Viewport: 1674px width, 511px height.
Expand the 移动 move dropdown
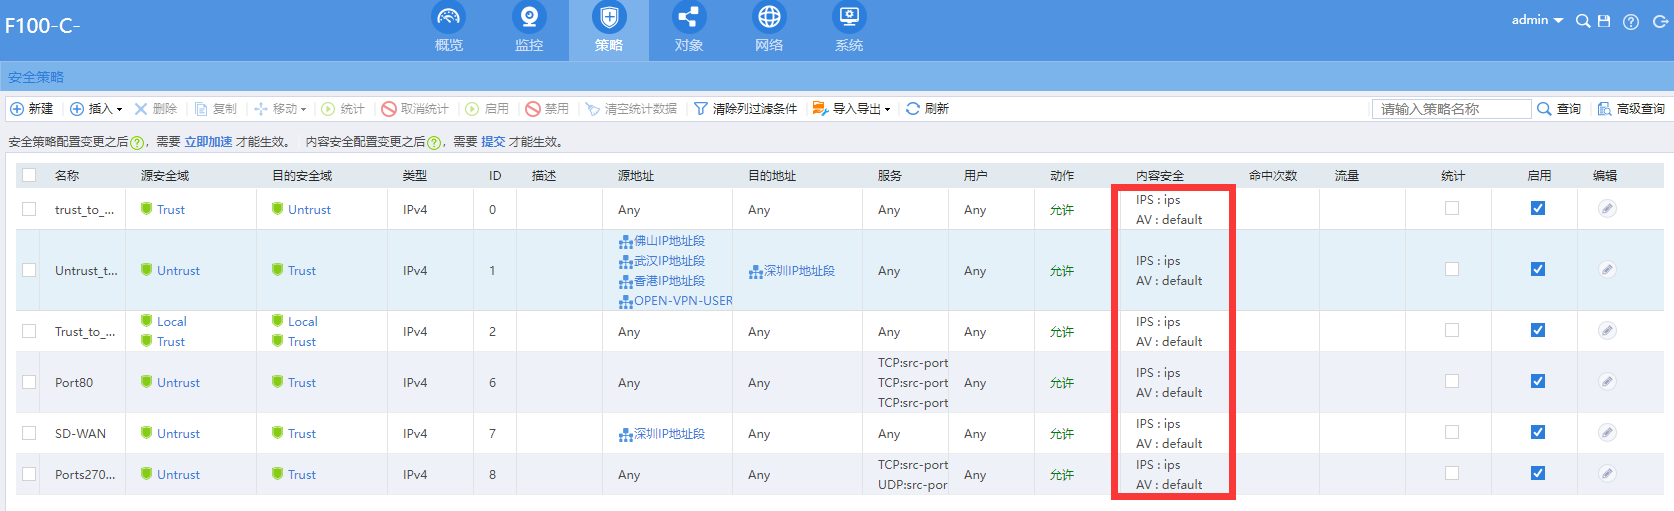280,109
